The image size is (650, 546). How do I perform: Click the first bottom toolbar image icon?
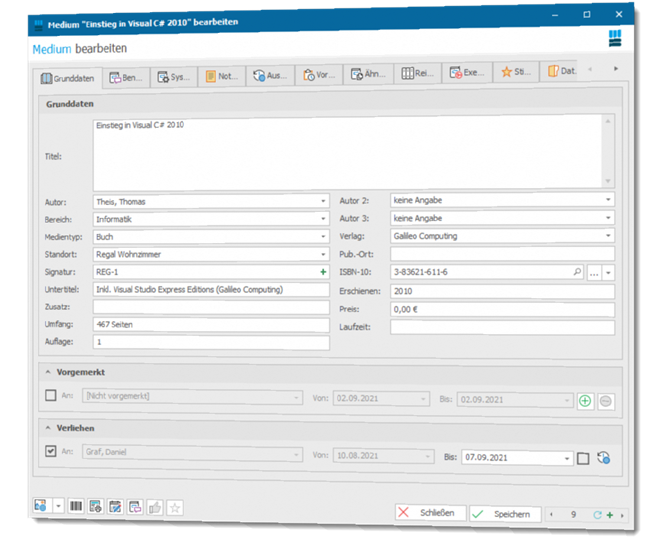click(x=41, y=505)
